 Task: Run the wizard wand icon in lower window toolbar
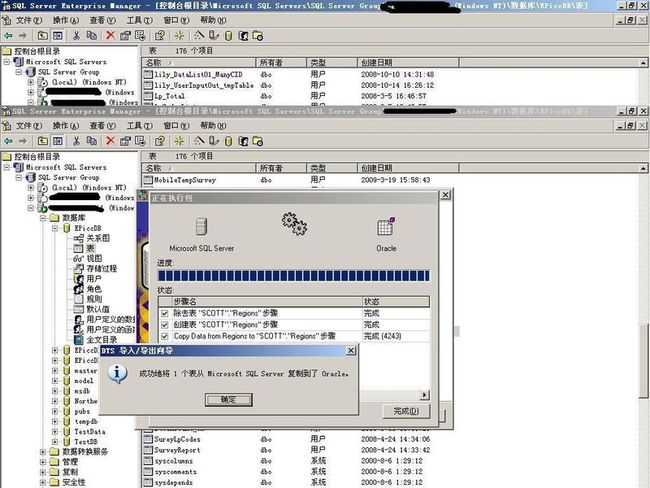pyautogui.click(x=199, y=141)
